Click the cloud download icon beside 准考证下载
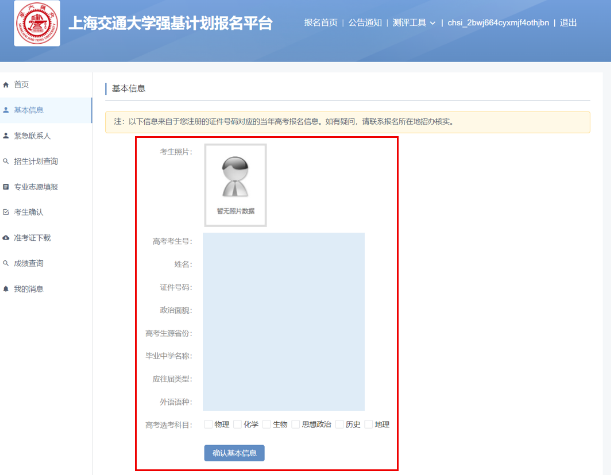Image resolution: width=611 pixels, height=475 pixels. click(x=6, y=238)
